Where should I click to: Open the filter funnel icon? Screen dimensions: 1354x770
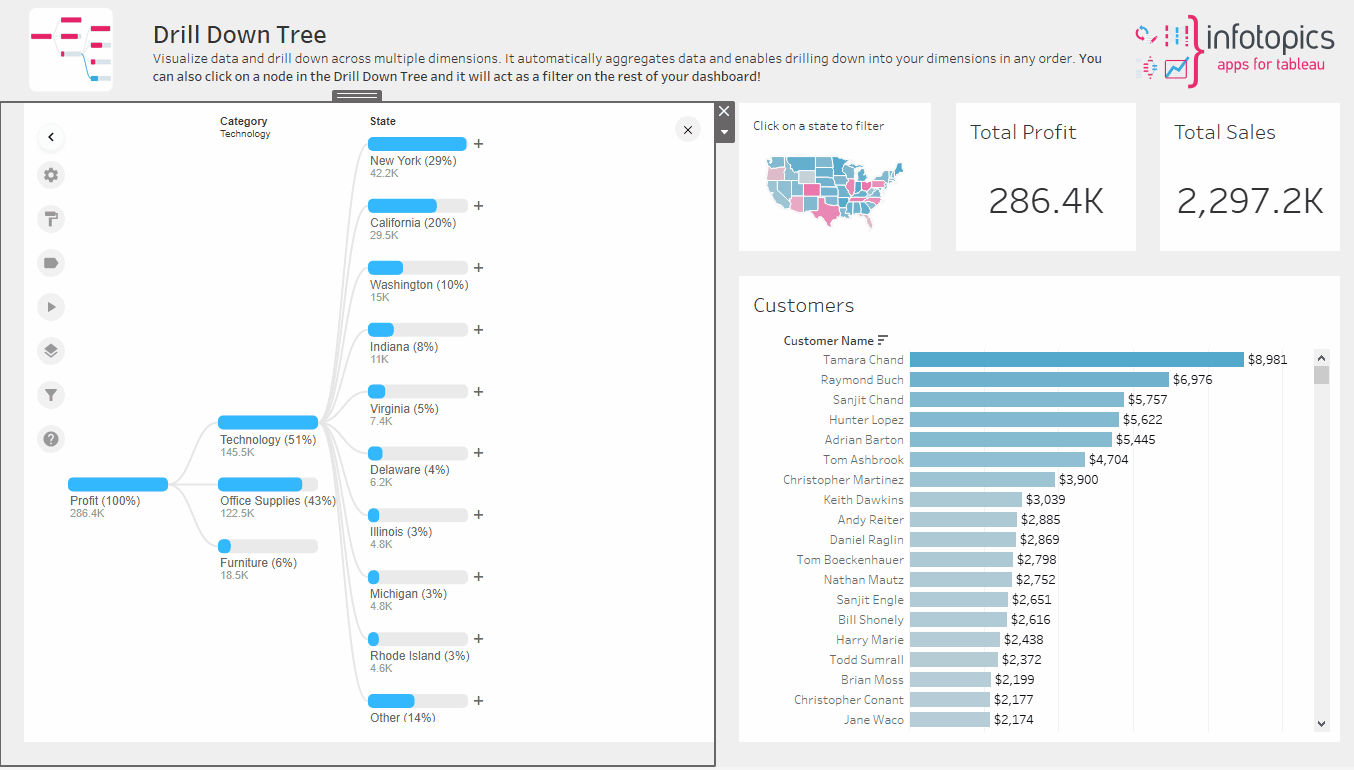point(51,395)
